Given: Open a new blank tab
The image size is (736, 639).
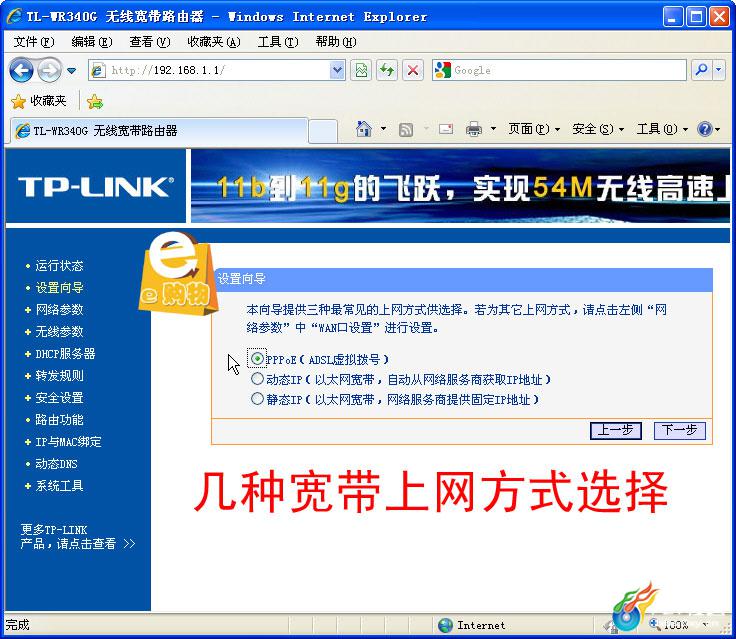Looking at the screenshot, I should (323, 131).
